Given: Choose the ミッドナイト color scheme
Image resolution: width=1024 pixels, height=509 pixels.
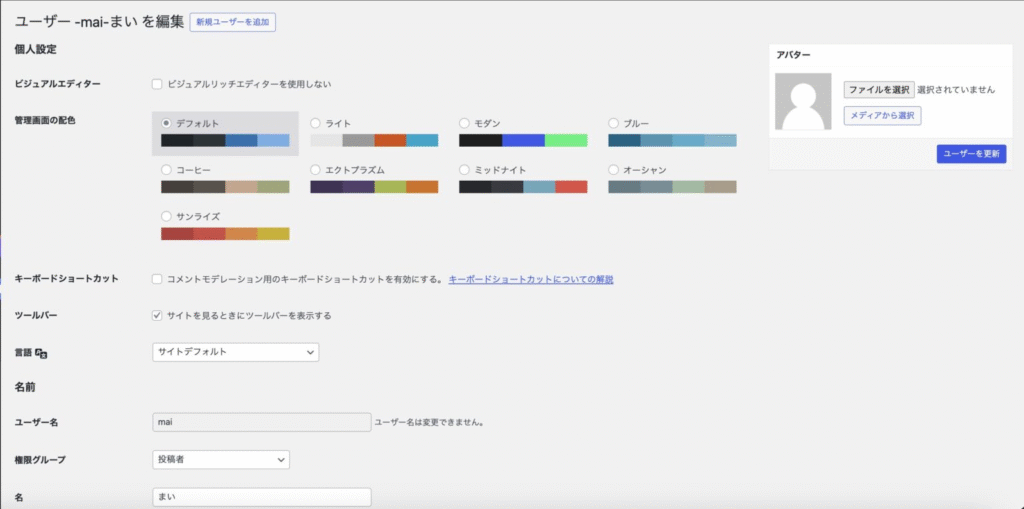Looking at the screenshot, I should pyautogui.click(x=465, y=170).
